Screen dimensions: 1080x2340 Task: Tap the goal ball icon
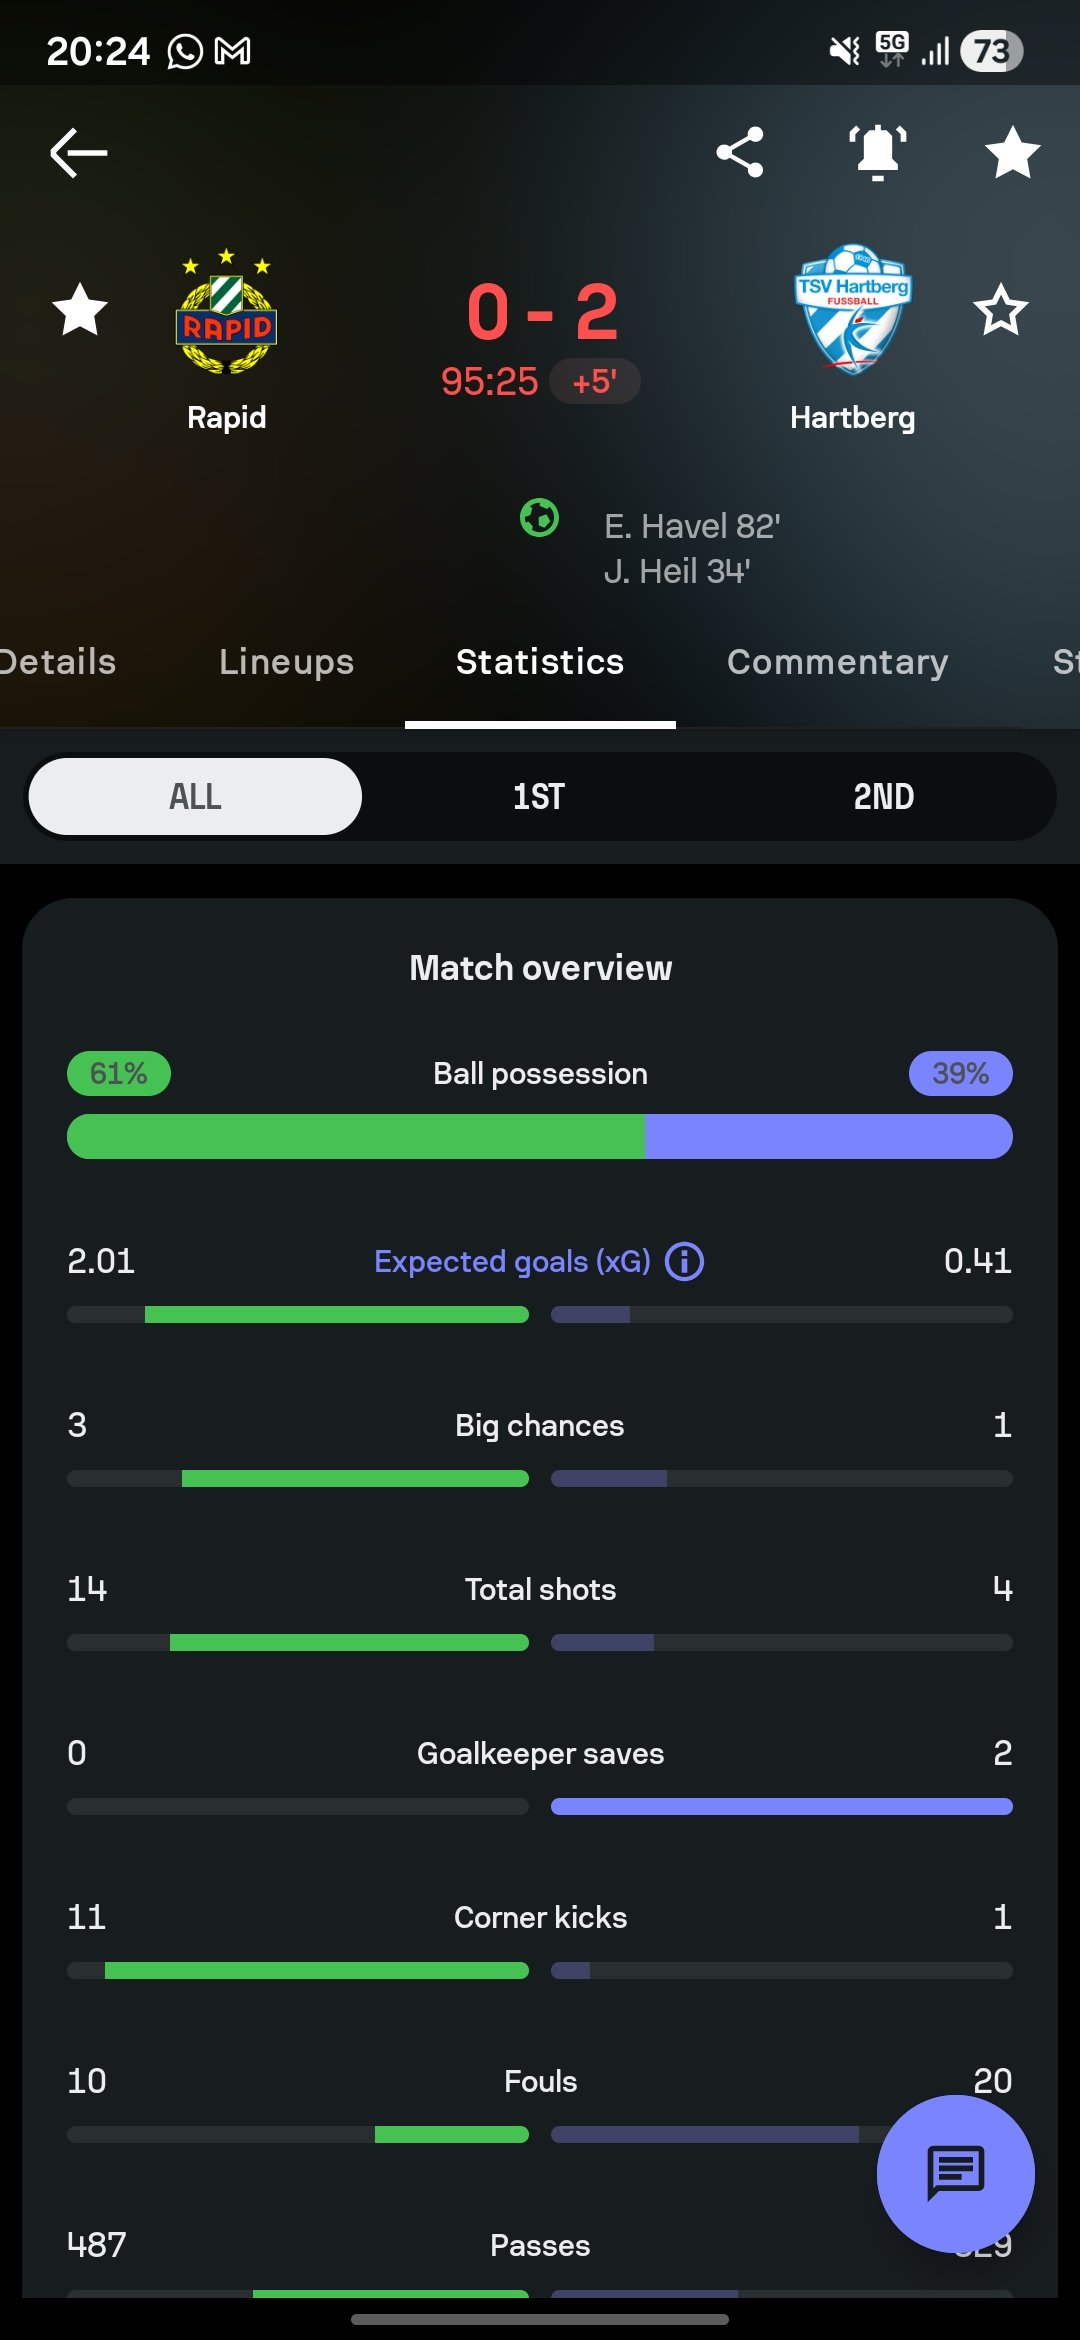[539, 518]
